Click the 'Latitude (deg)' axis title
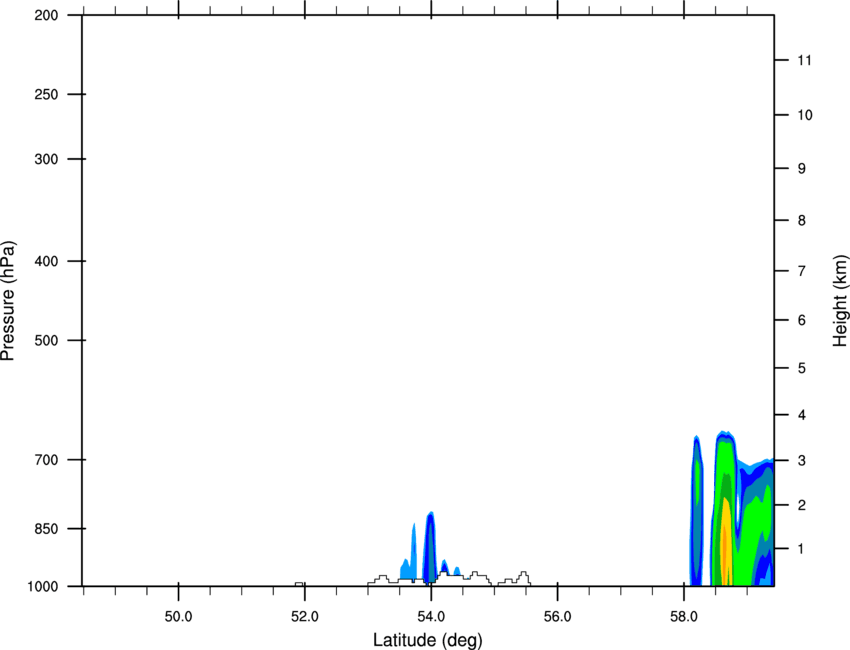The image size is (850, 650). click(x=427, y=640)
